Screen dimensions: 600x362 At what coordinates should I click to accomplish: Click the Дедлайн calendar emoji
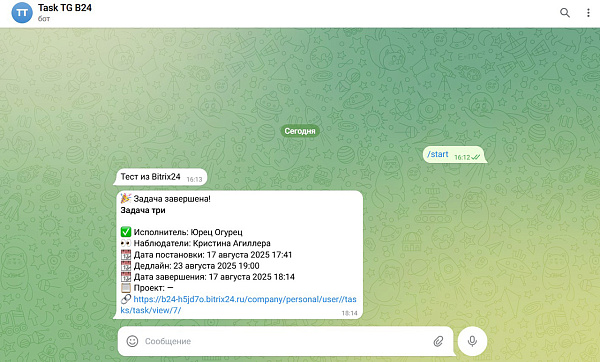coord(126,266)
